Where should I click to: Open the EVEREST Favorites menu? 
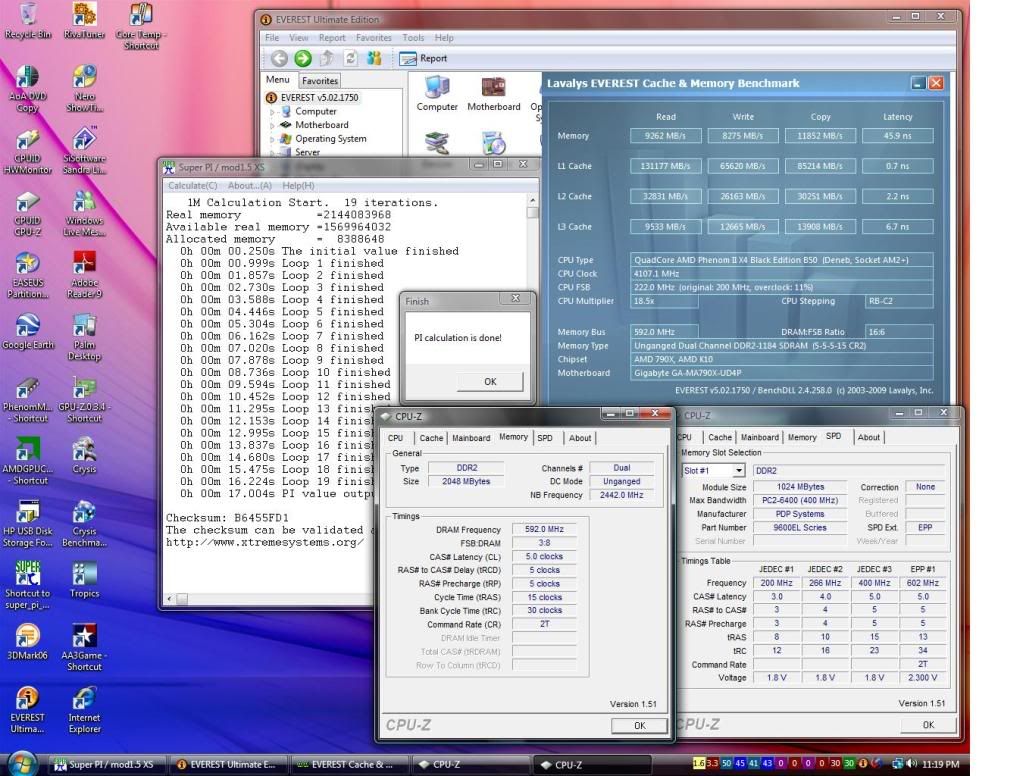374,38
